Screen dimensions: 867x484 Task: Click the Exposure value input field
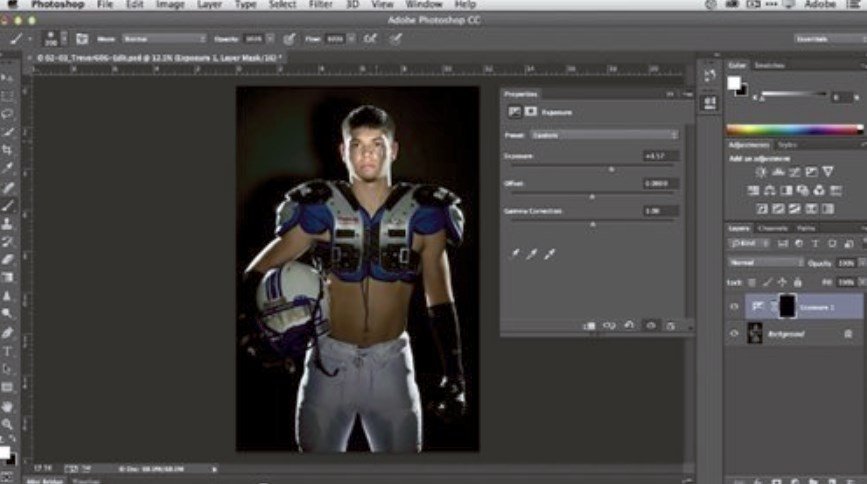[x=660, y=156]
